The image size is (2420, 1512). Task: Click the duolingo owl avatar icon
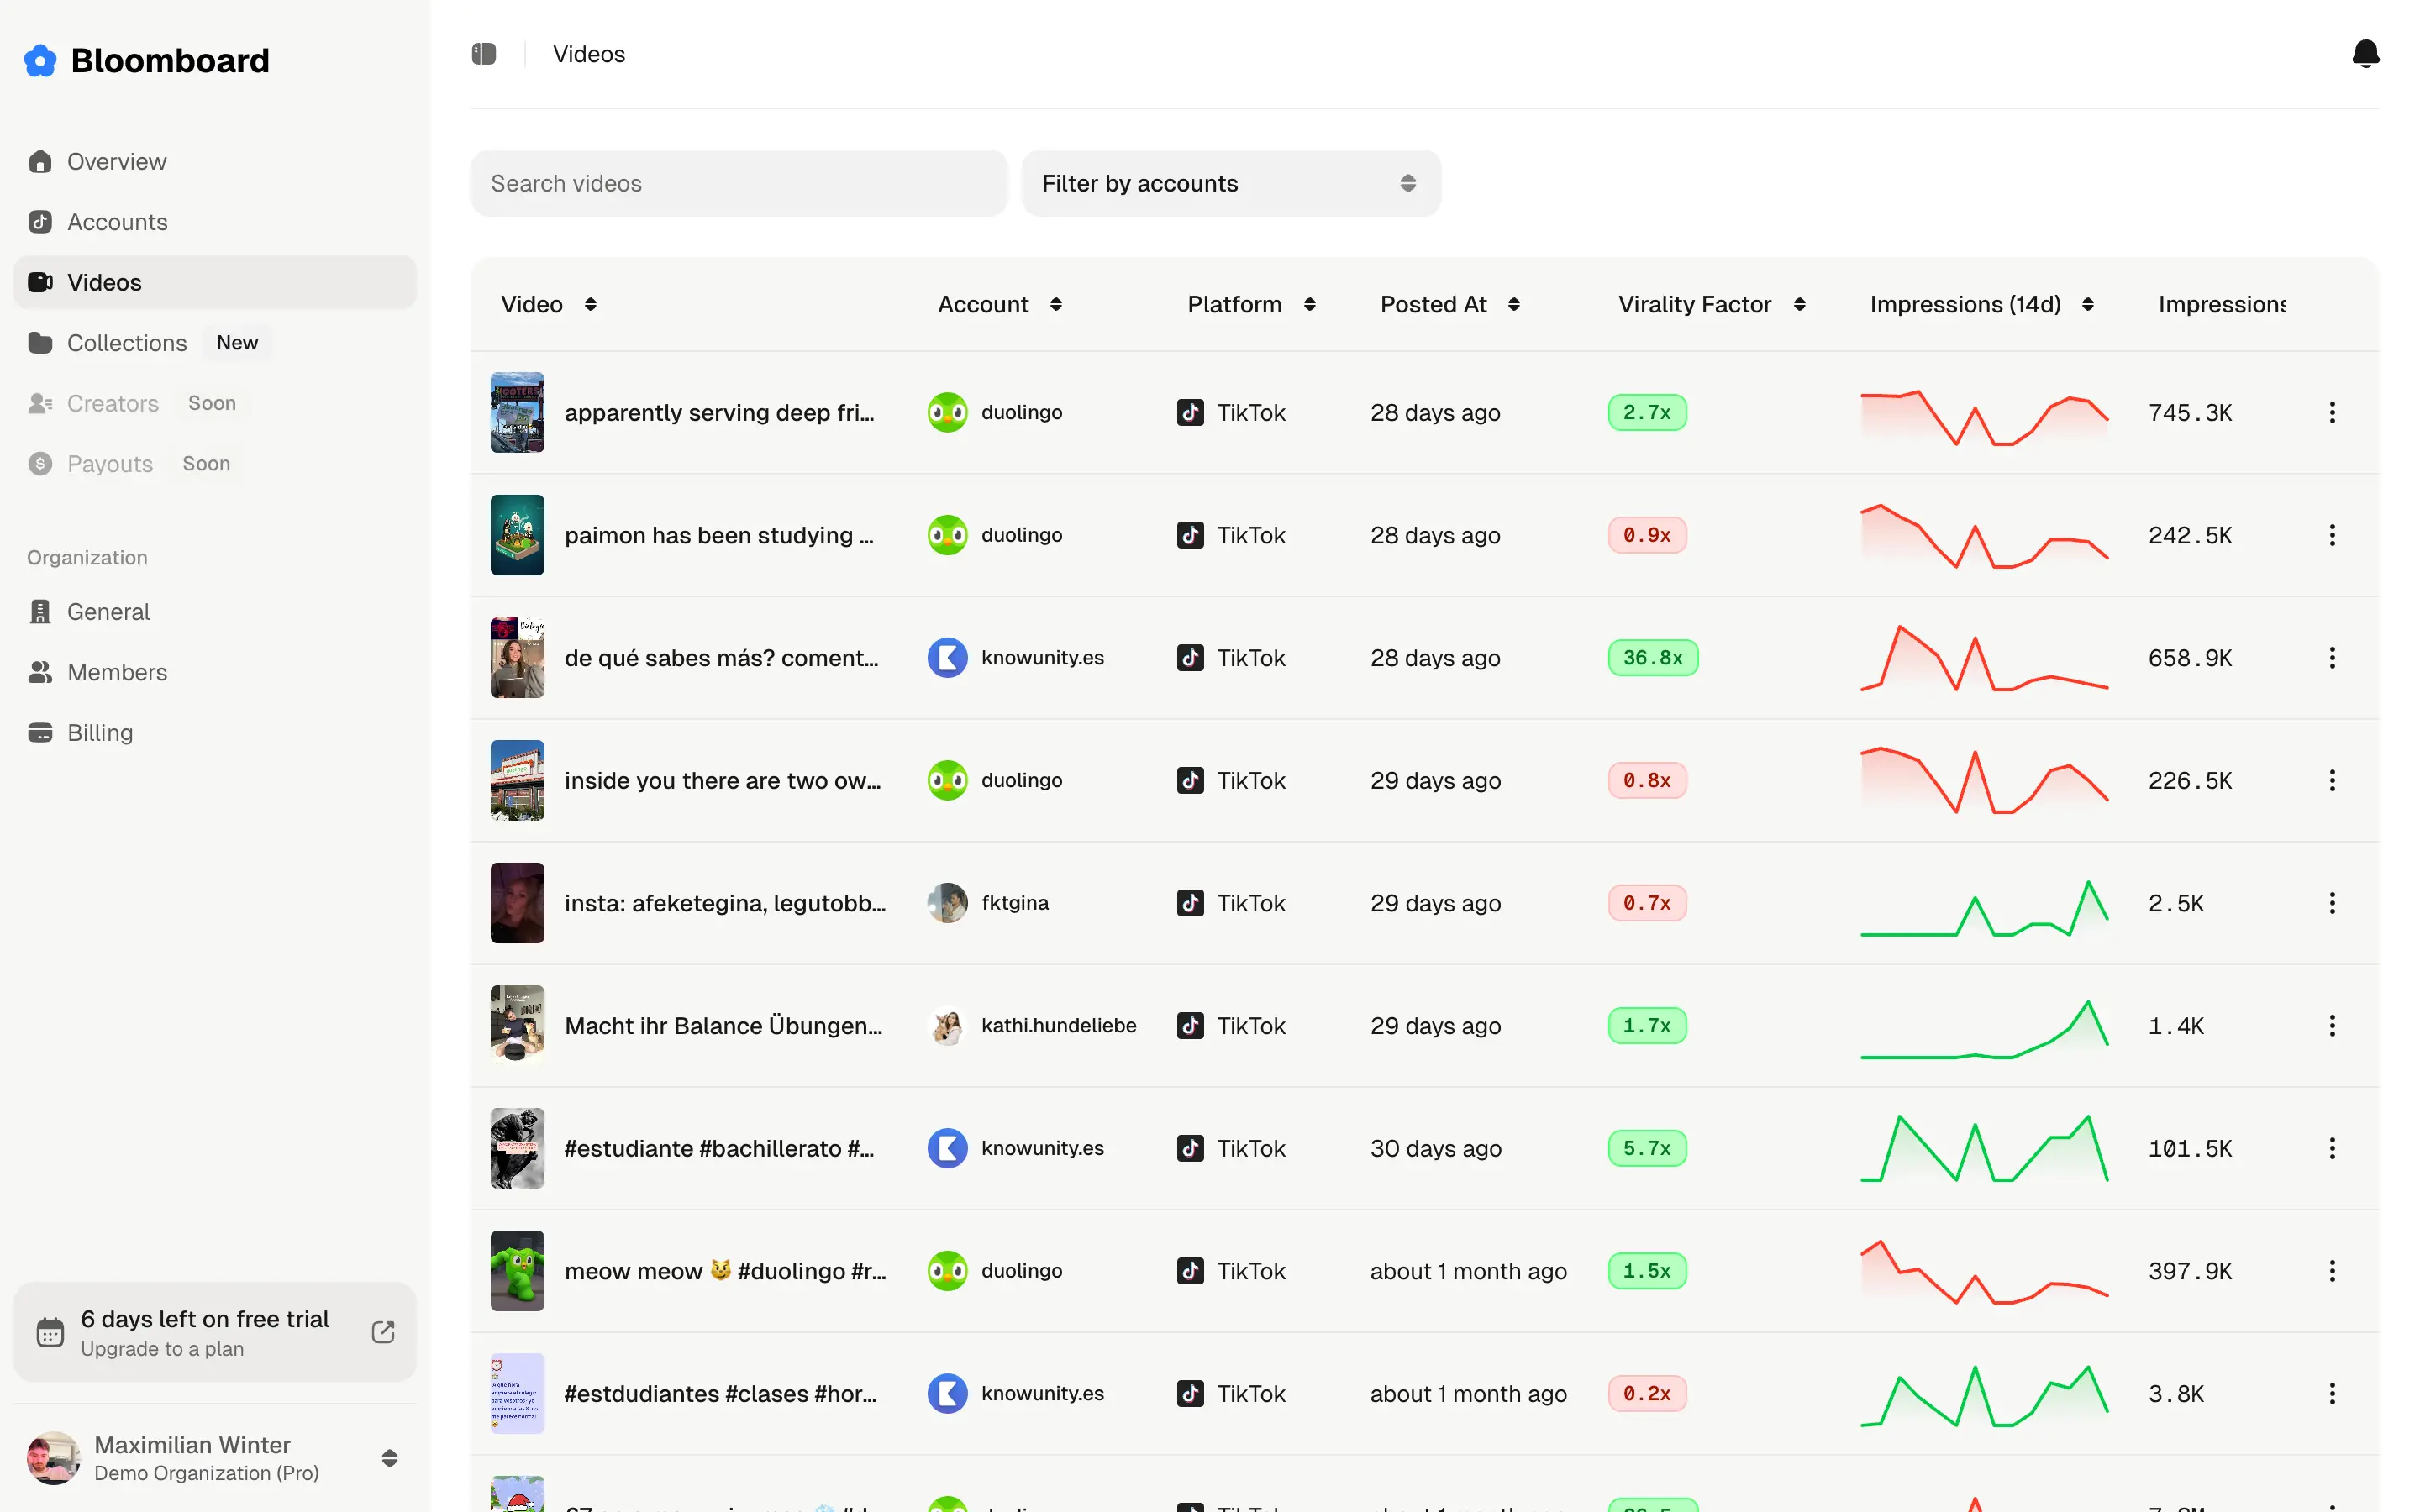[x=946, y=412]
